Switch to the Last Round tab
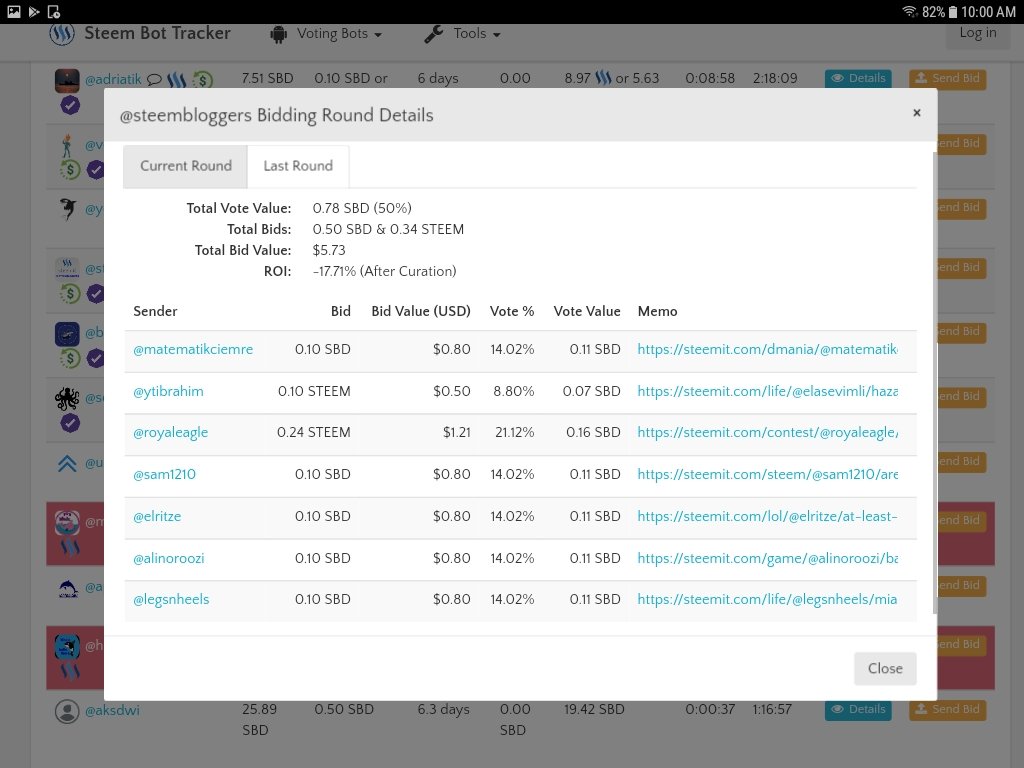Viewport: 1024px width, 768px height. click(298, 166)
